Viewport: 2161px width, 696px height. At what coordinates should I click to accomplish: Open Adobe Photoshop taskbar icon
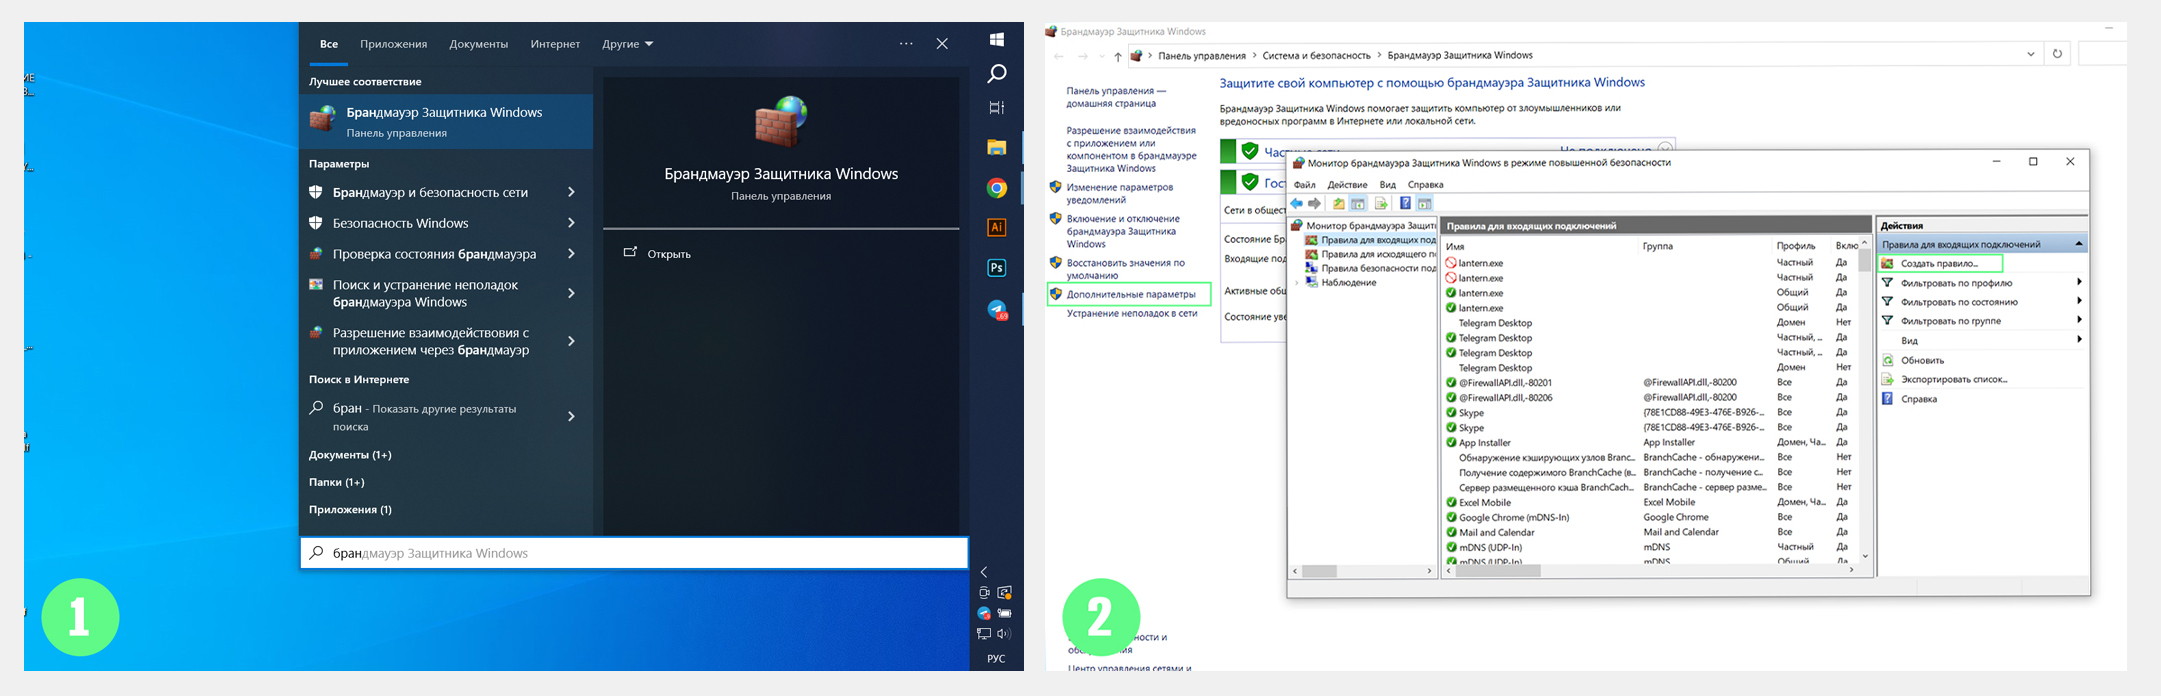click(x=996, y=268)
